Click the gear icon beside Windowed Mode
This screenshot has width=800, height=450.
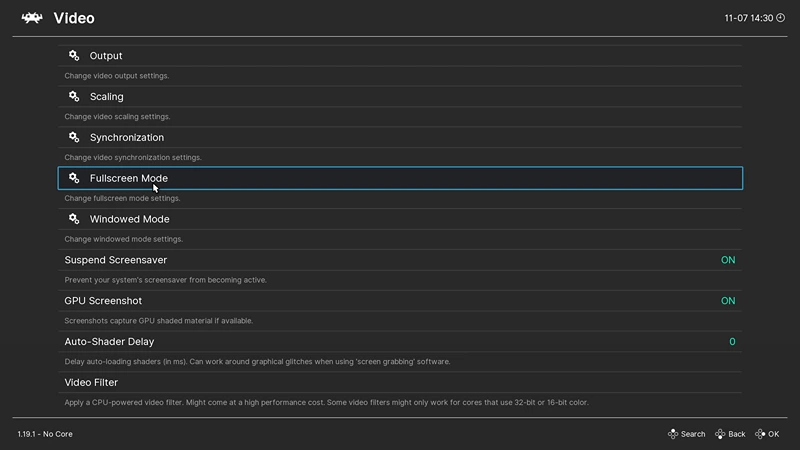coord(74,219)
